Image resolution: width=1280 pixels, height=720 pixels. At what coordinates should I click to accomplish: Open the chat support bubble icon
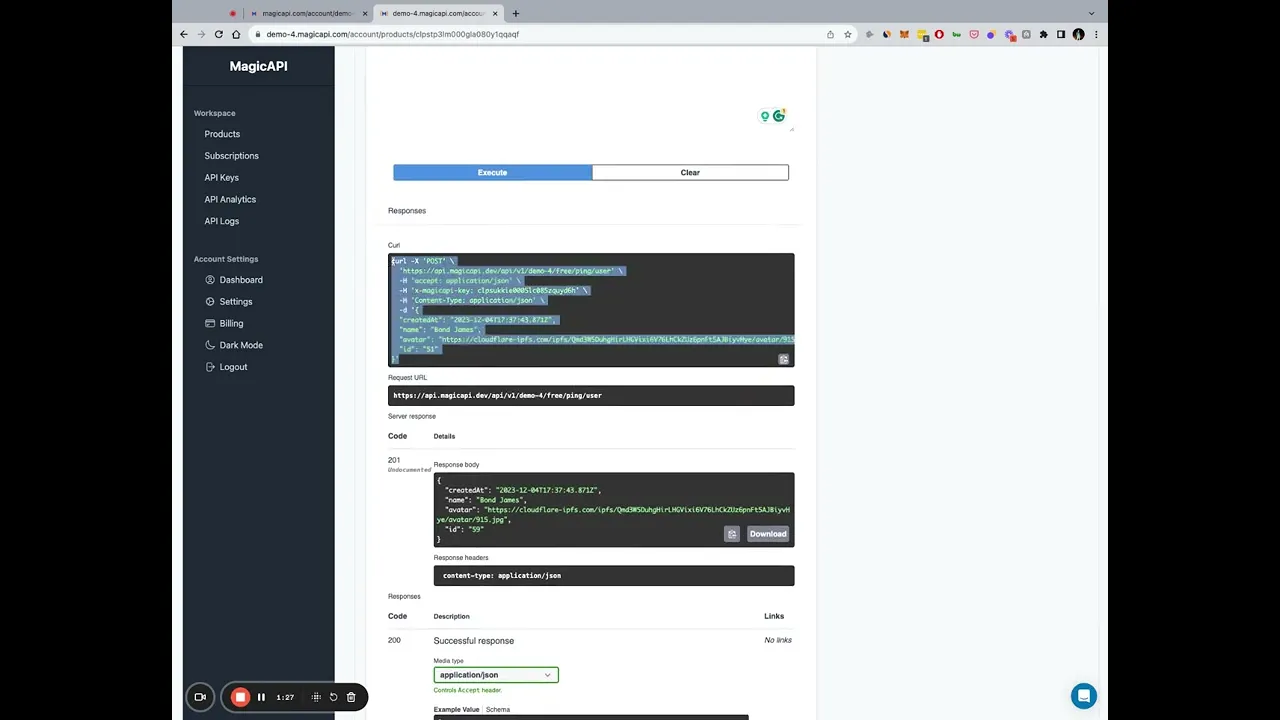pyautogui.click(x=1083, y=696)
